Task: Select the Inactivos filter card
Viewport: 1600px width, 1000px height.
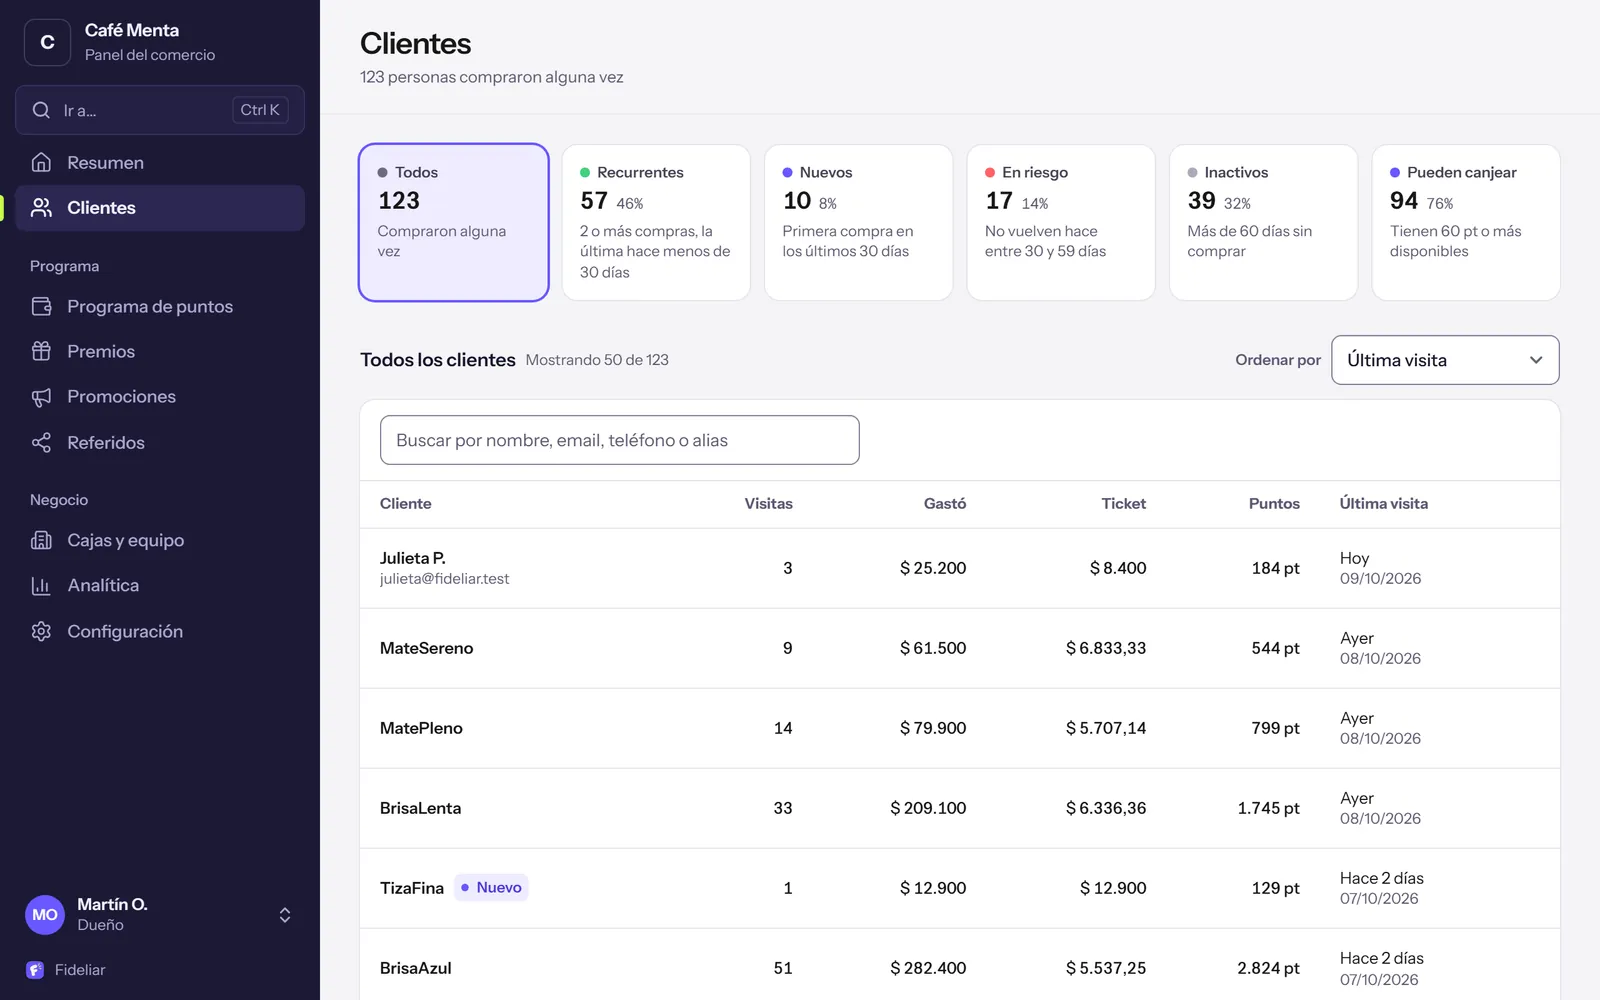Action: 1263,222
